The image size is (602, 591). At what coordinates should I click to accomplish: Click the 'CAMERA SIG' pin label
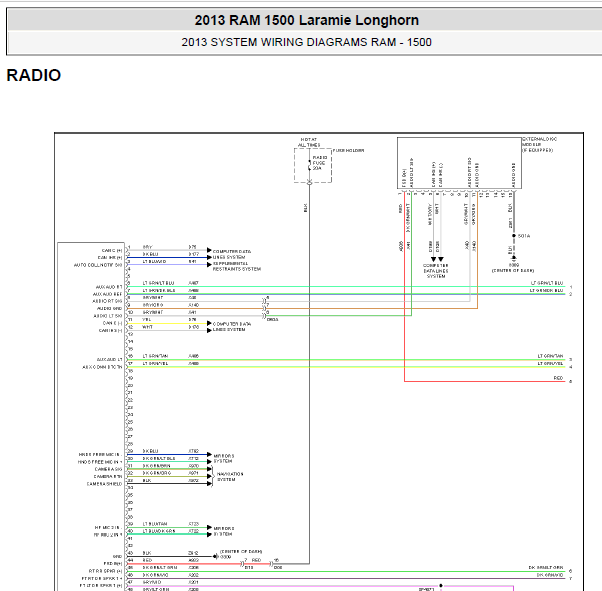click(x=108, y=469)
